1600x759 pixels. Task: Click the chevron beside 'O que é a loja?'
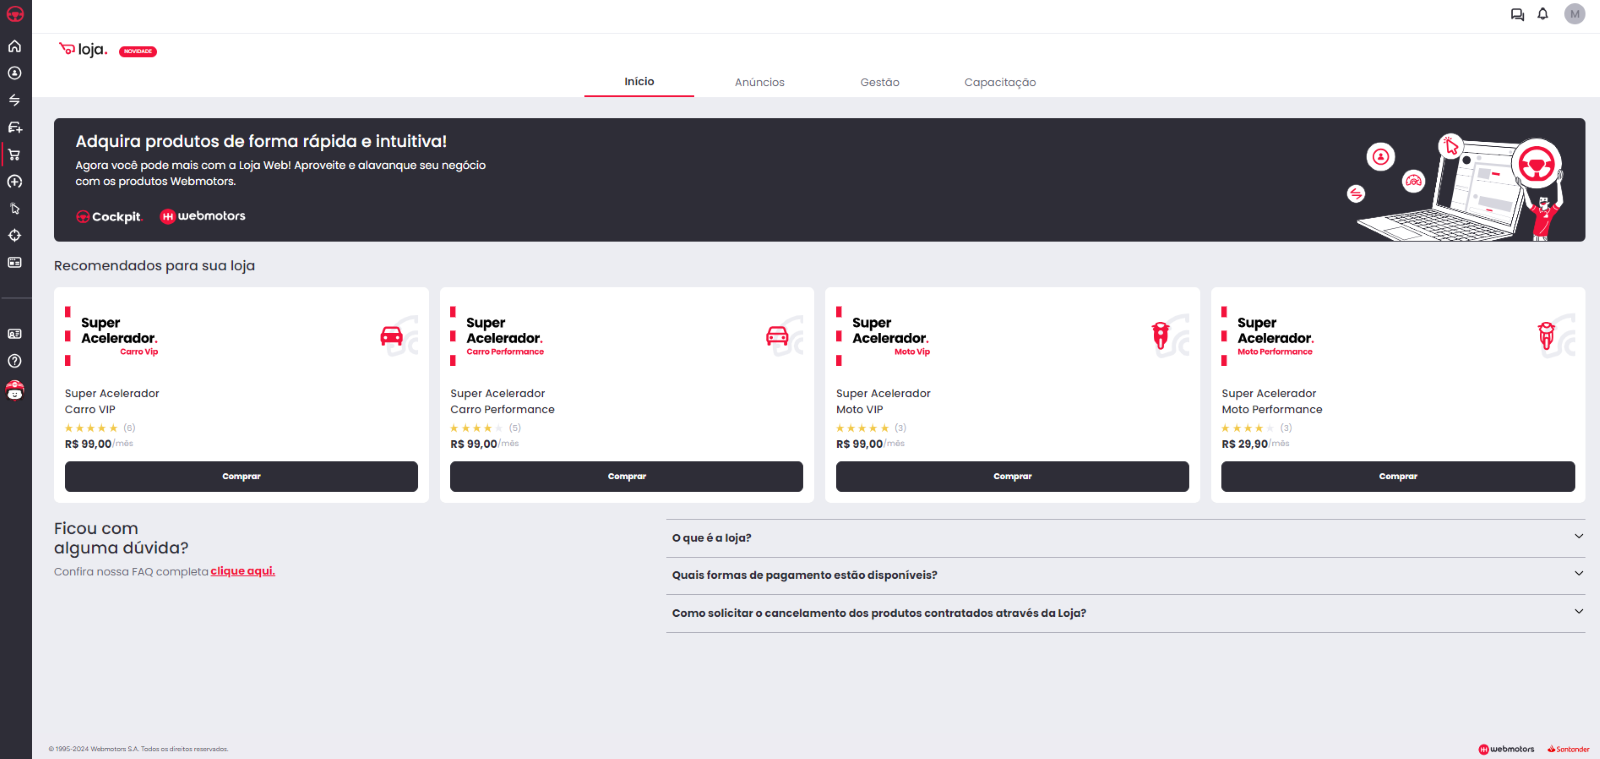click(1579, 537)
